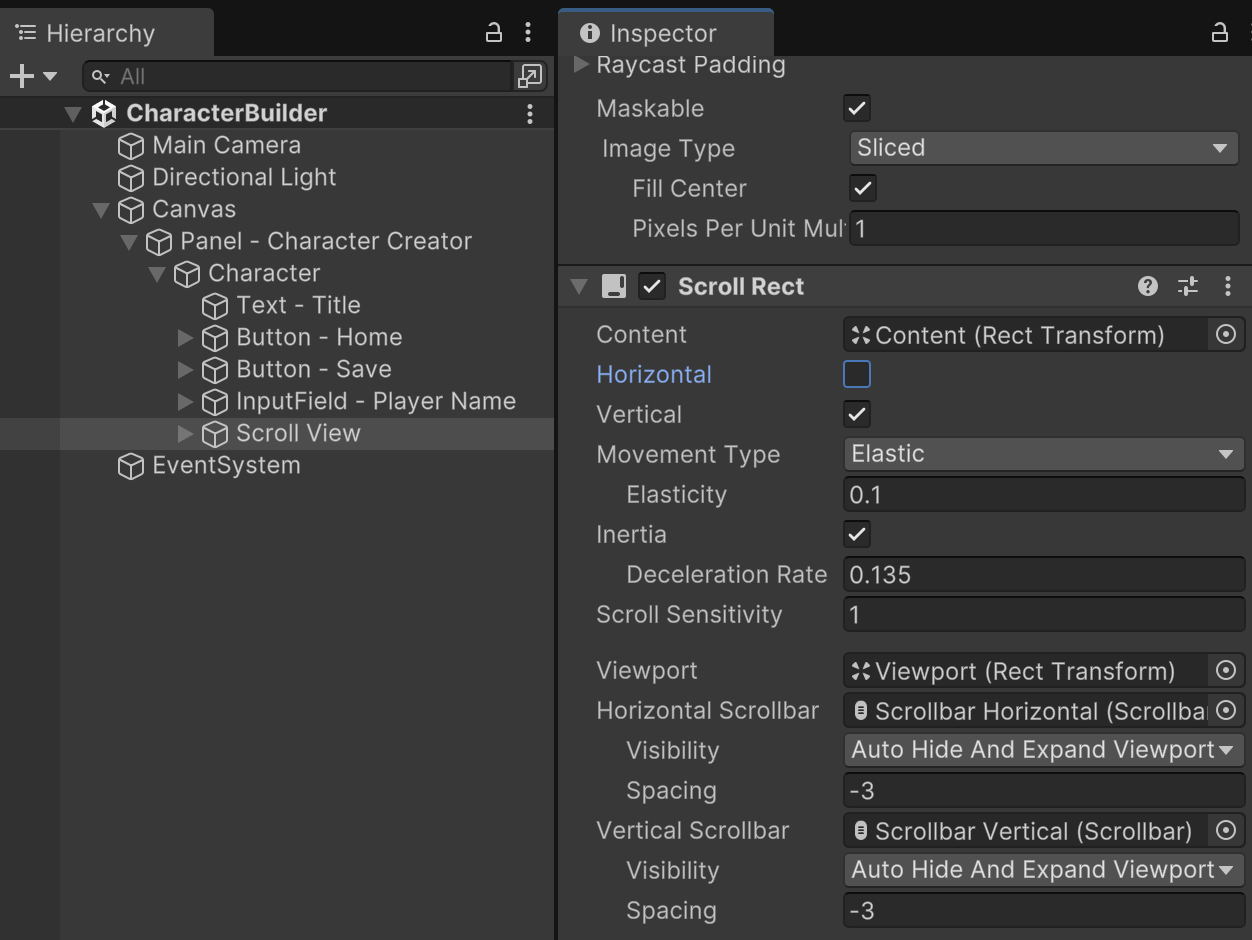Click the Viewport object picker circle
The image size is (1252, 940).
[x=1226, y=671]
